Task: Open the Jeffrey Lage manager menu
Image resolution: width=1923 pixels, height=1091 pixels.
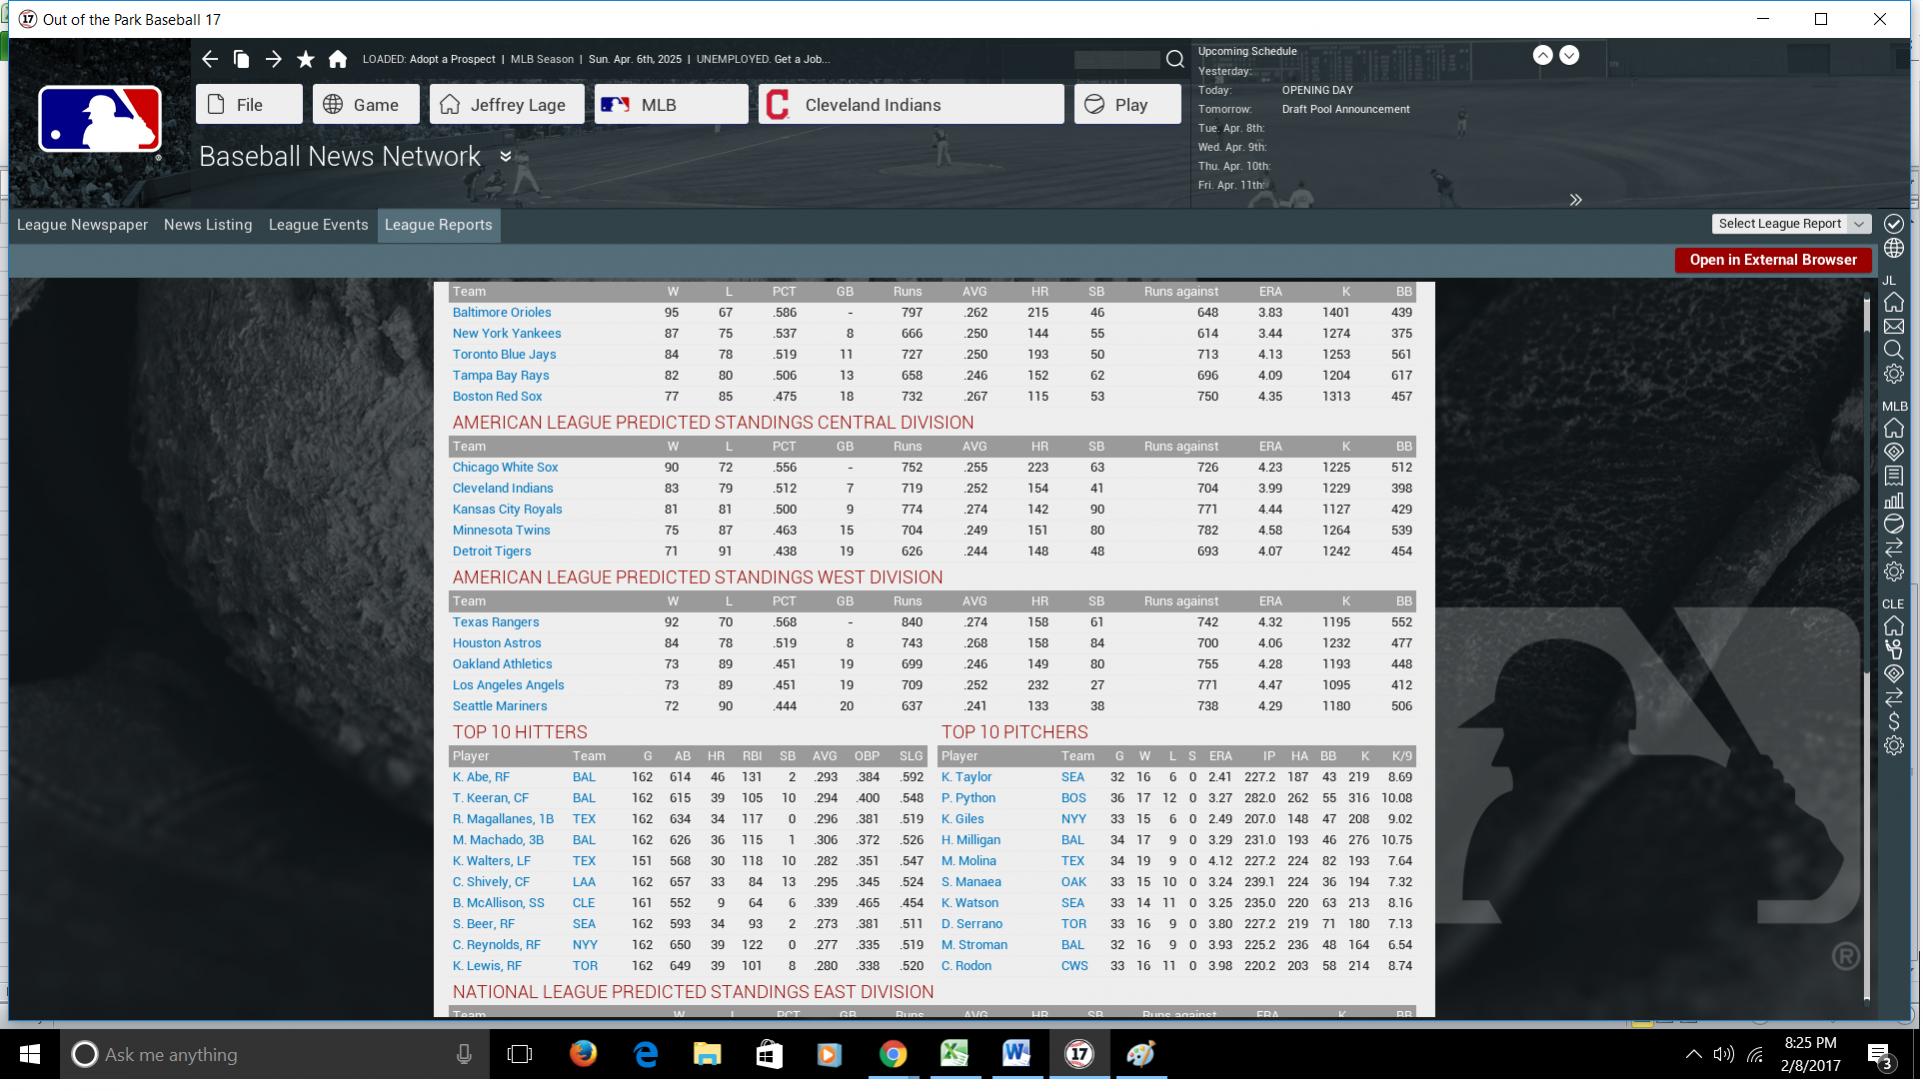Action: (x=507, y=105)
